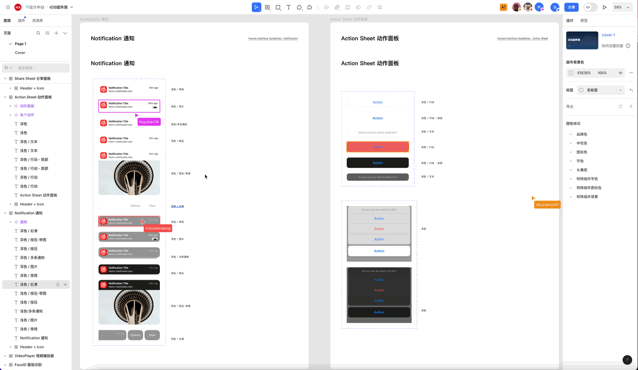Viewport: 638px width, 370px height.
Task: Click the cover 1 thumbnail image
Action: [x=582, y=40]
